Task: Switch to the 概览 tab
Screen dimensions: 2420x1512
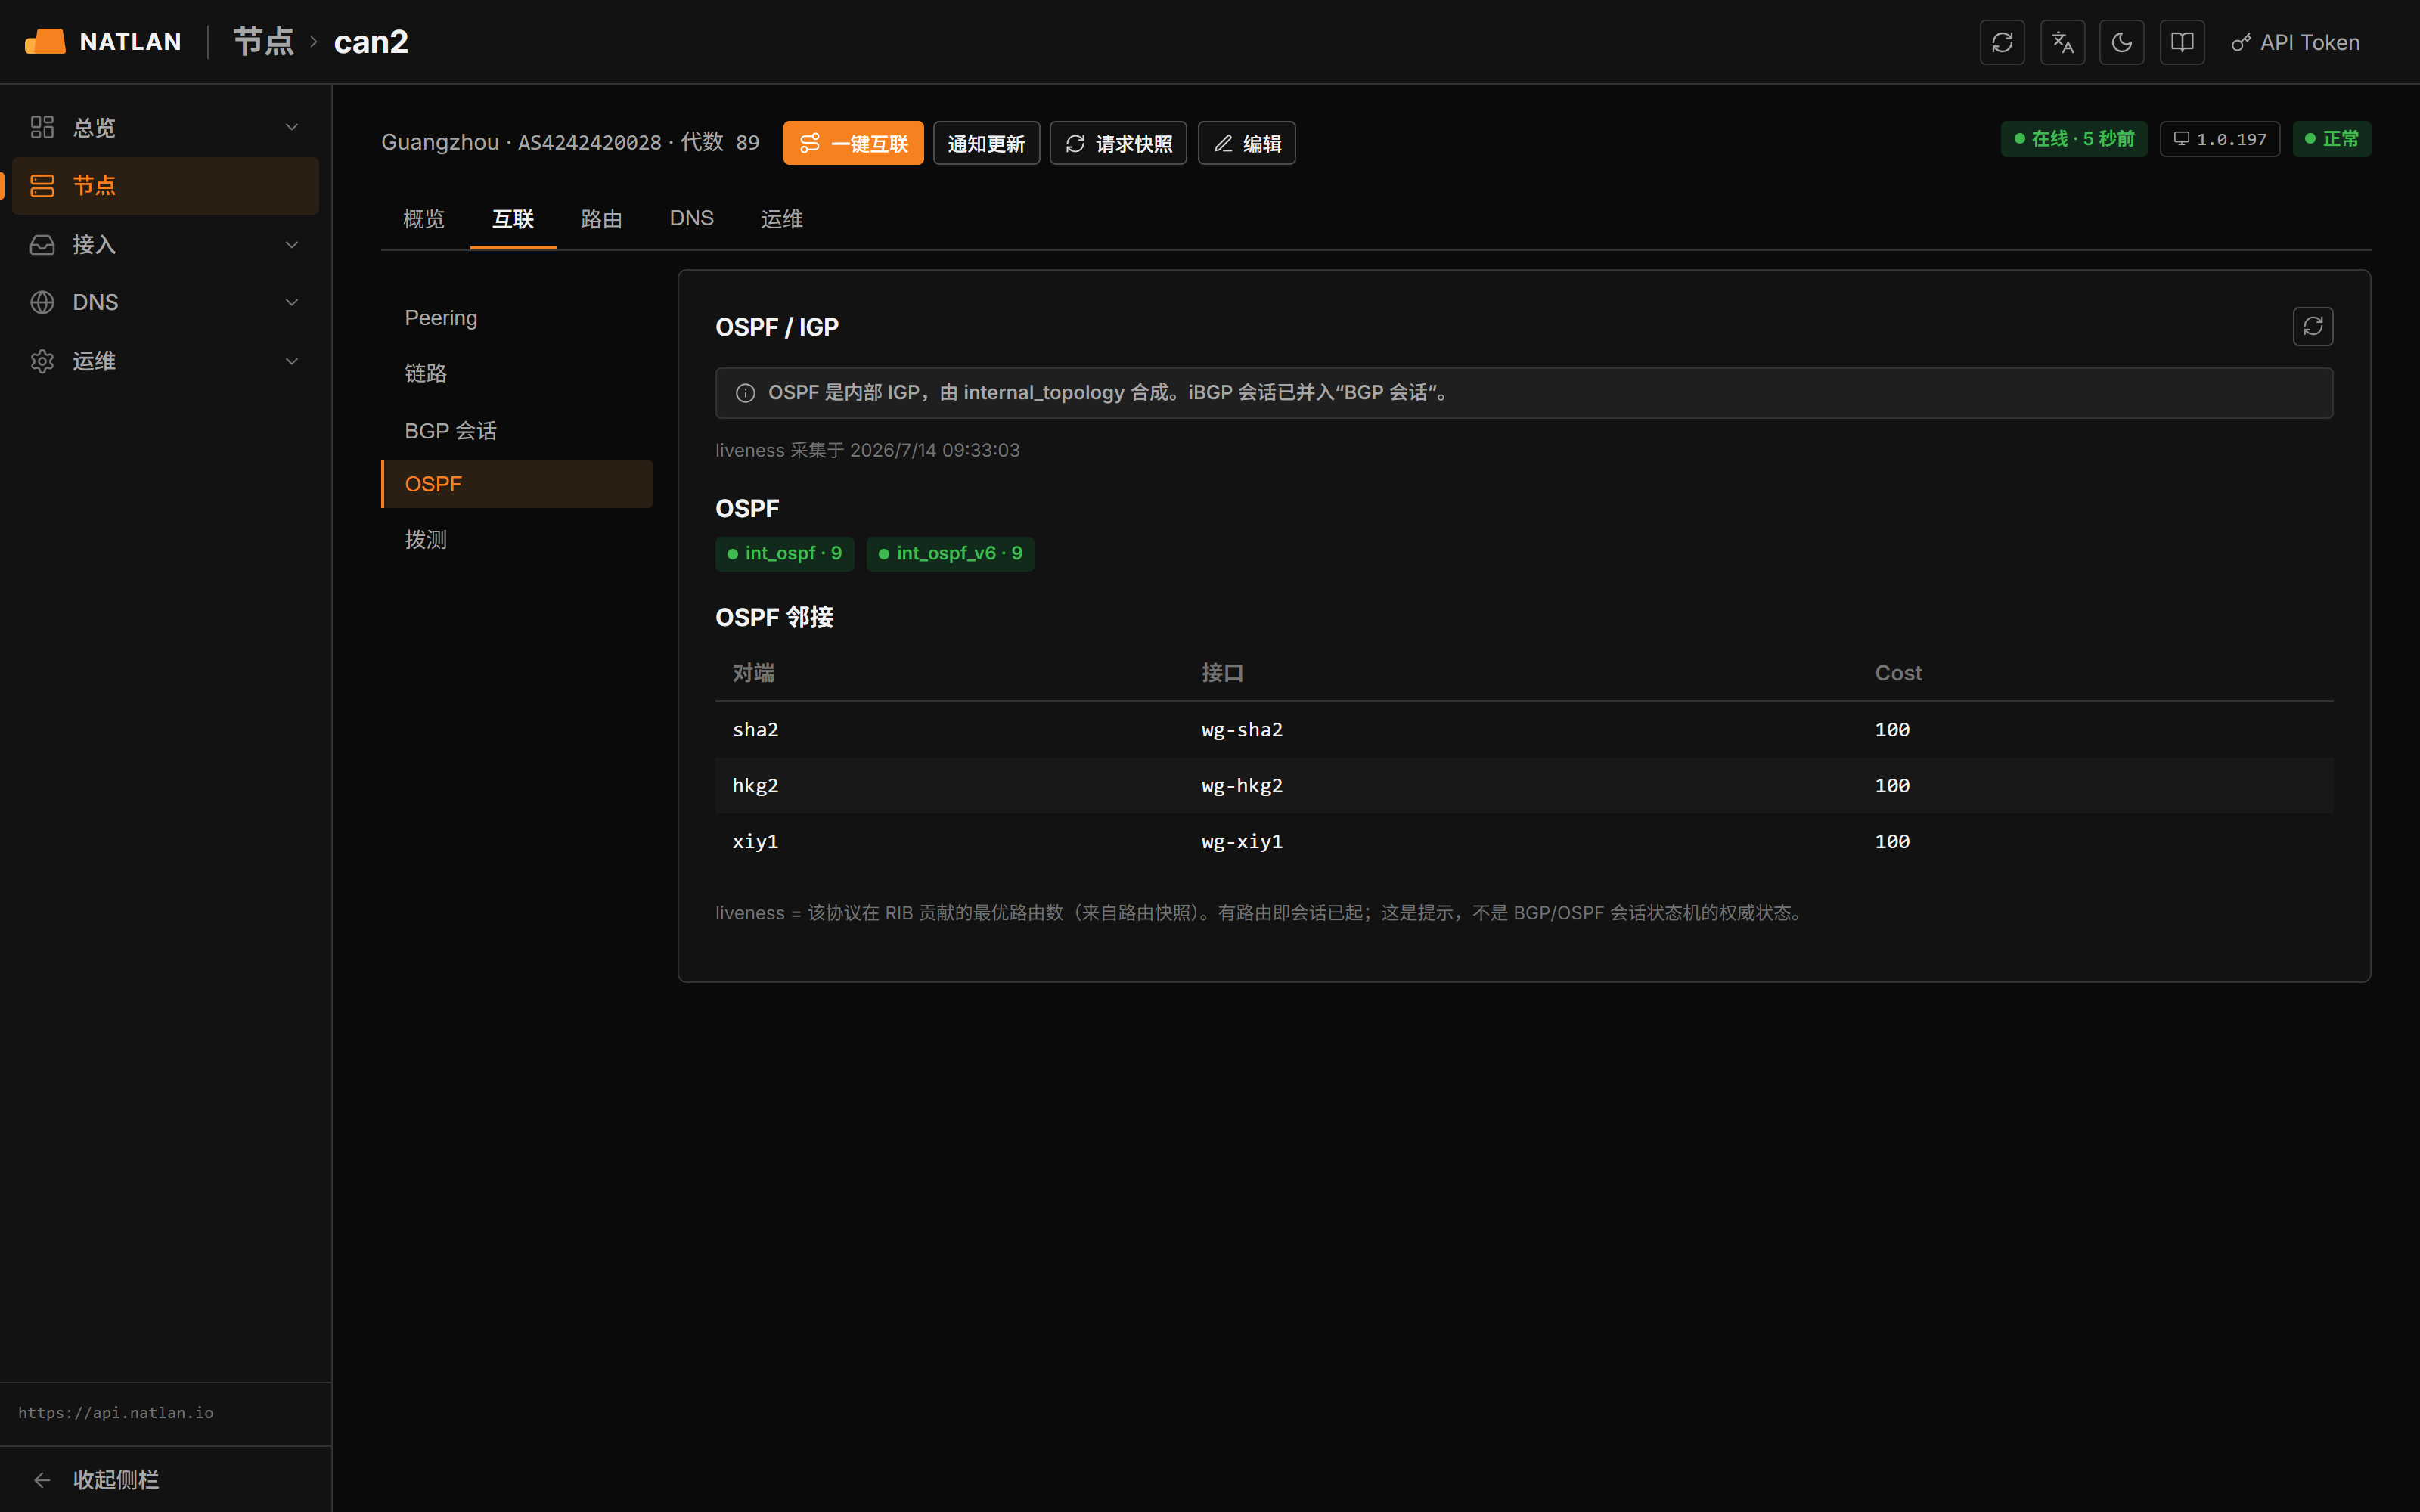Action: [x=424, y=218]
